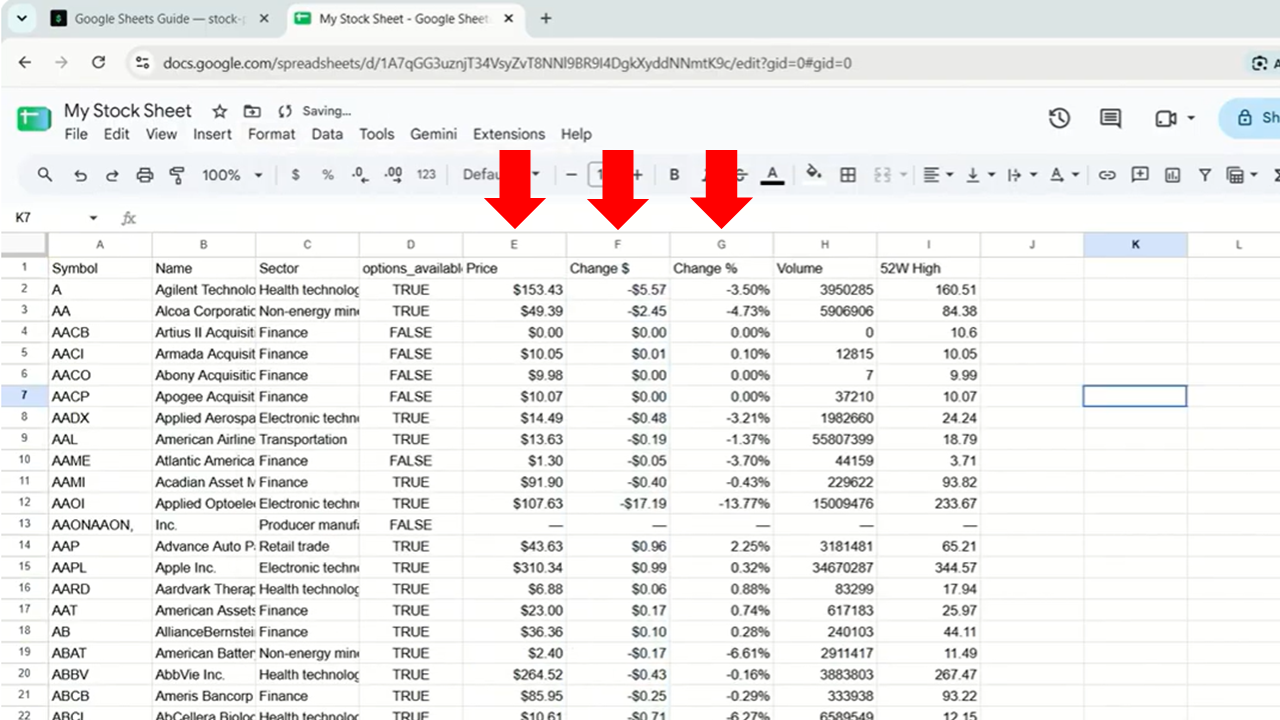
Task: Decrease decimal places
Action: tap(360, 175)
